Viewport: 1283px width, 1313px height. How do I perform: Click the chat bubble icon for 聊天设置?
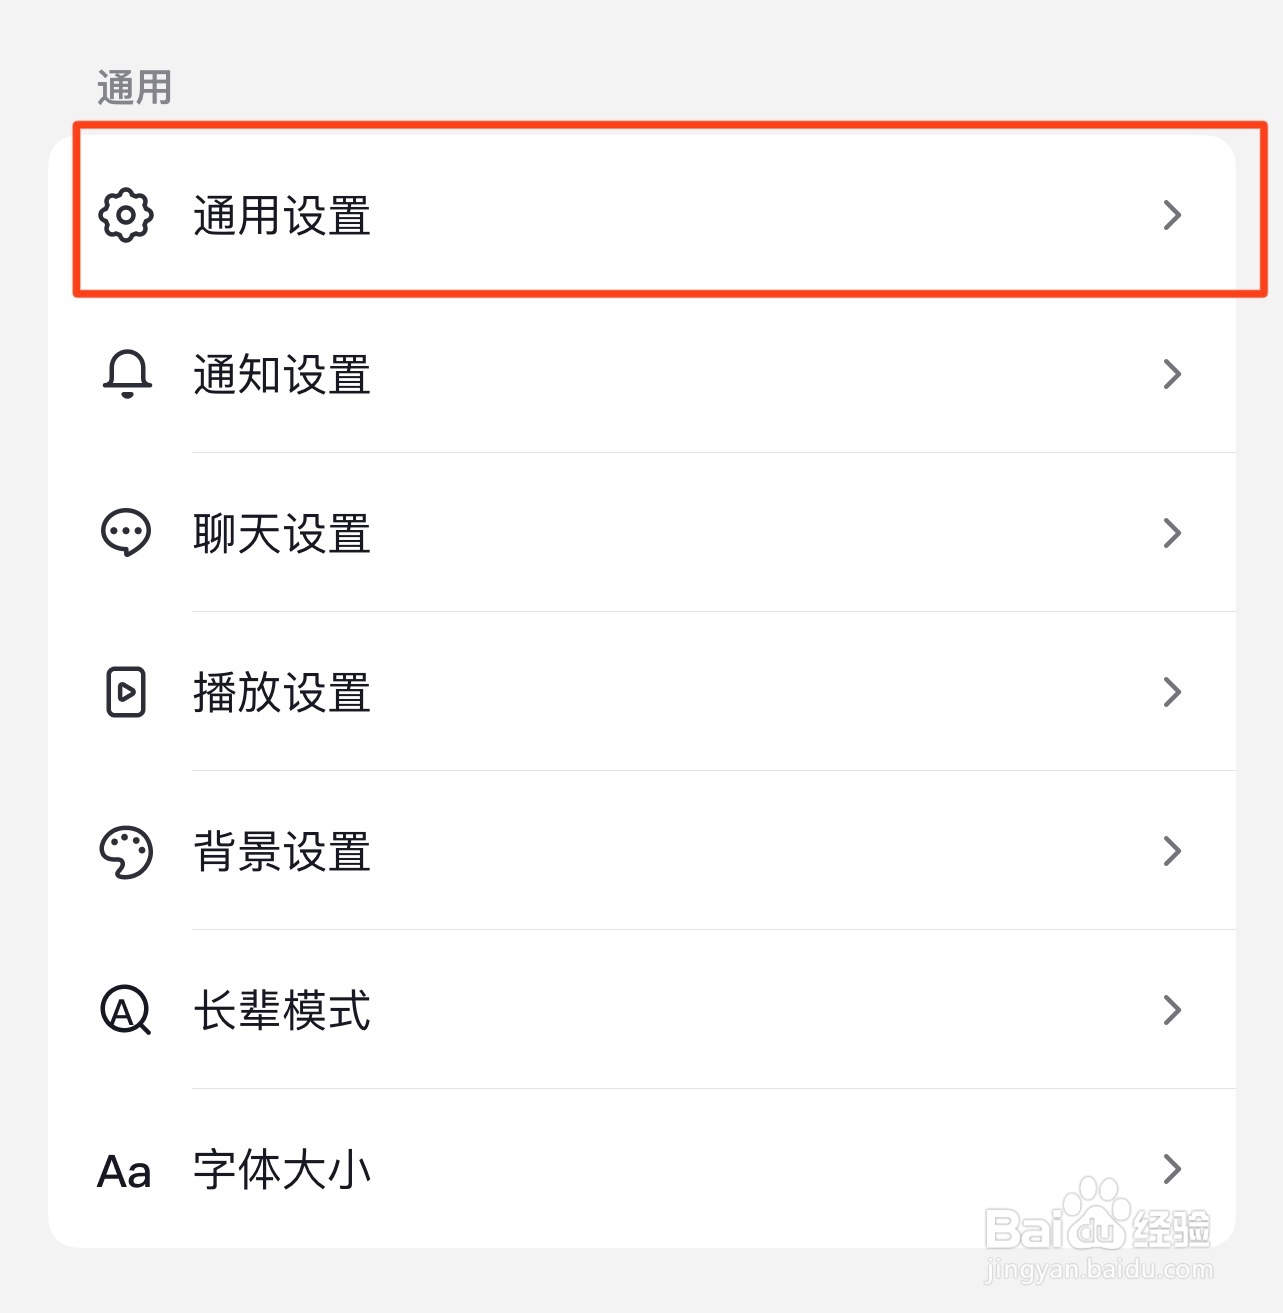click(x=125, y=533)
